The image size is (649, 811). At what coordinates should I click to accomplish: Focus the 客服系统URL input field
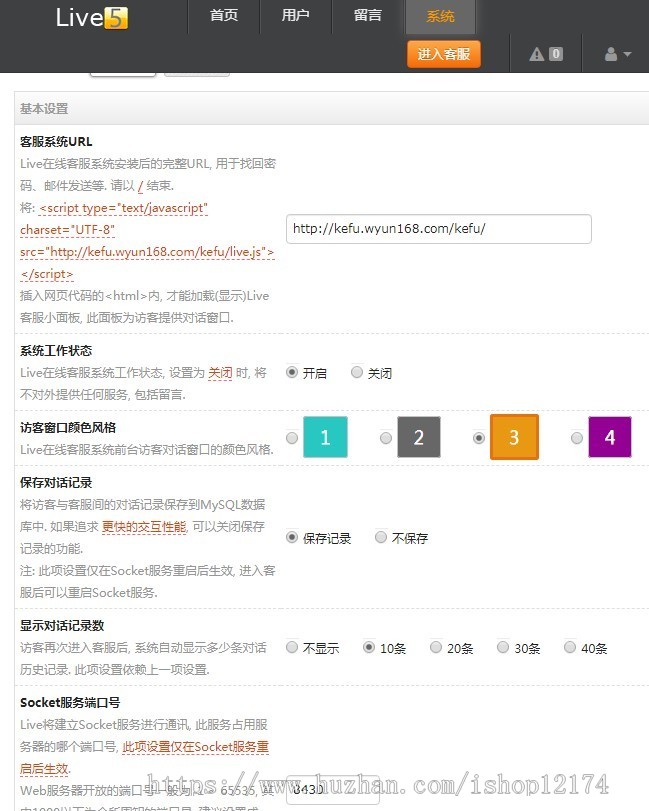click(x=439, y=229)
